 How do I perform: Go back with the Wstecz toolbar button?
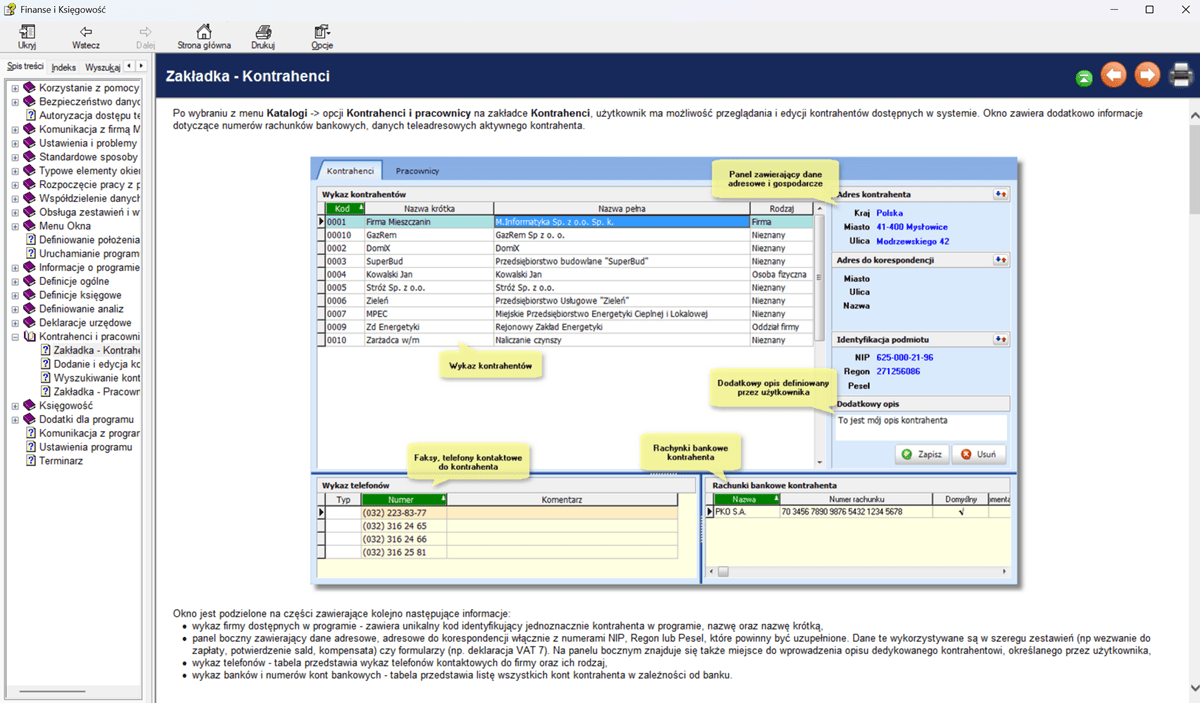tap(86, 37)
